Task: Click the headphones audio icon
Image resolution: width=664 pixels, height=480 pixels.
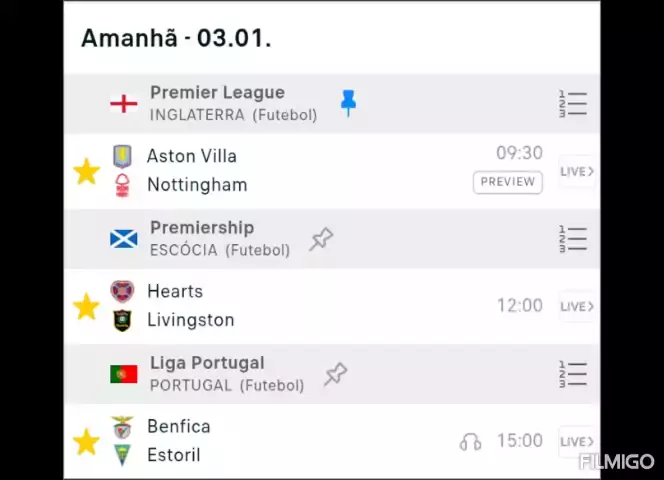Action: (x=470, y=441)
